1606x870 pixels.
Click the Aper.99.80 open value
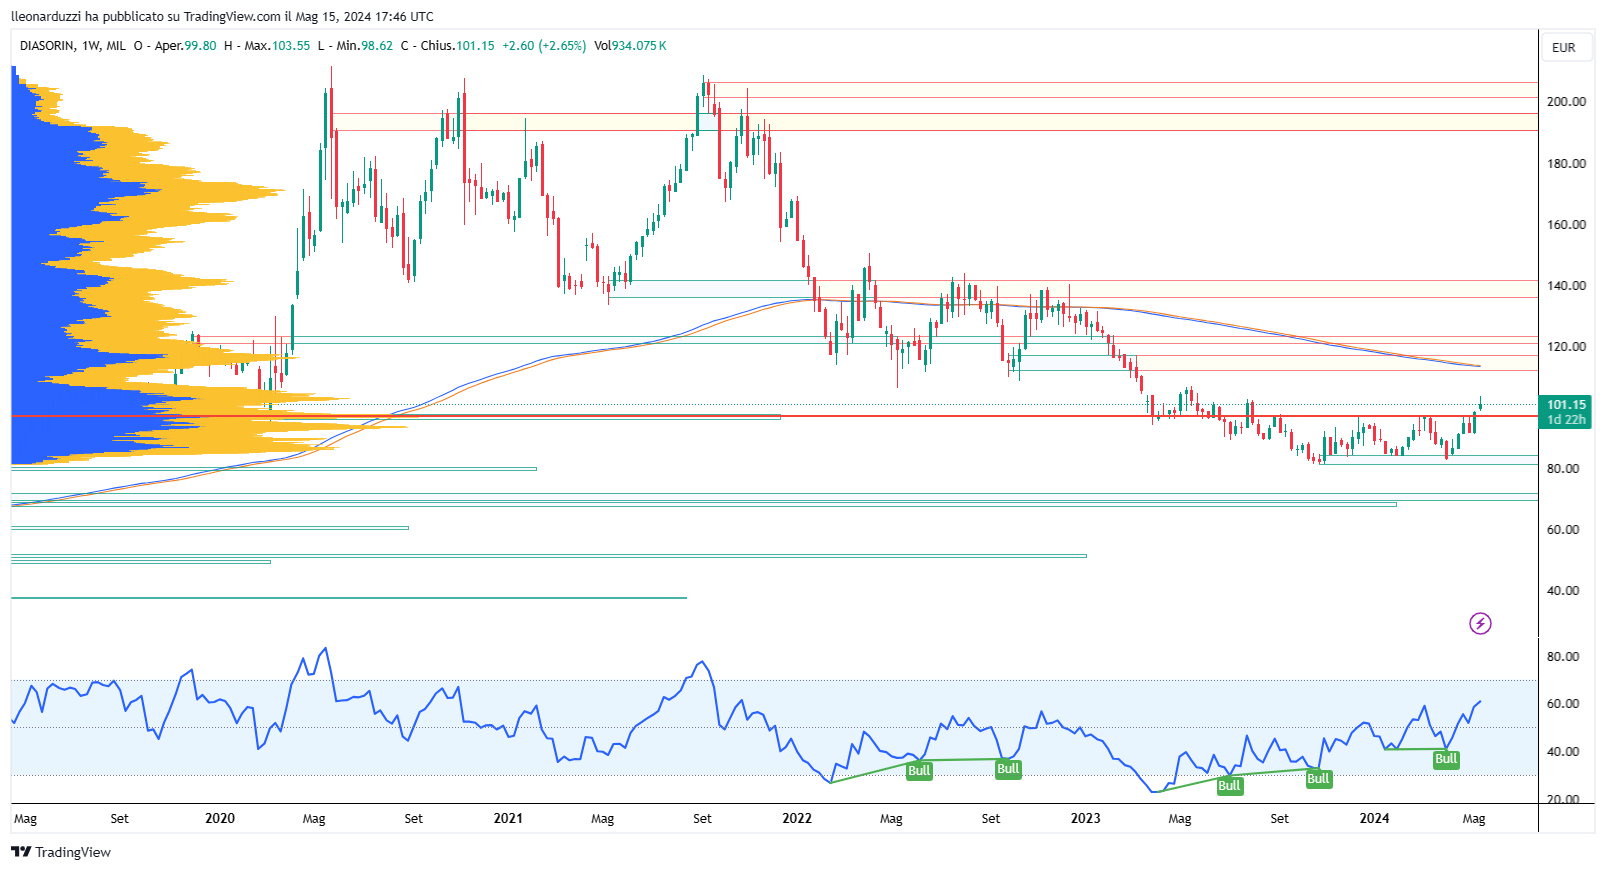(186, 46)
